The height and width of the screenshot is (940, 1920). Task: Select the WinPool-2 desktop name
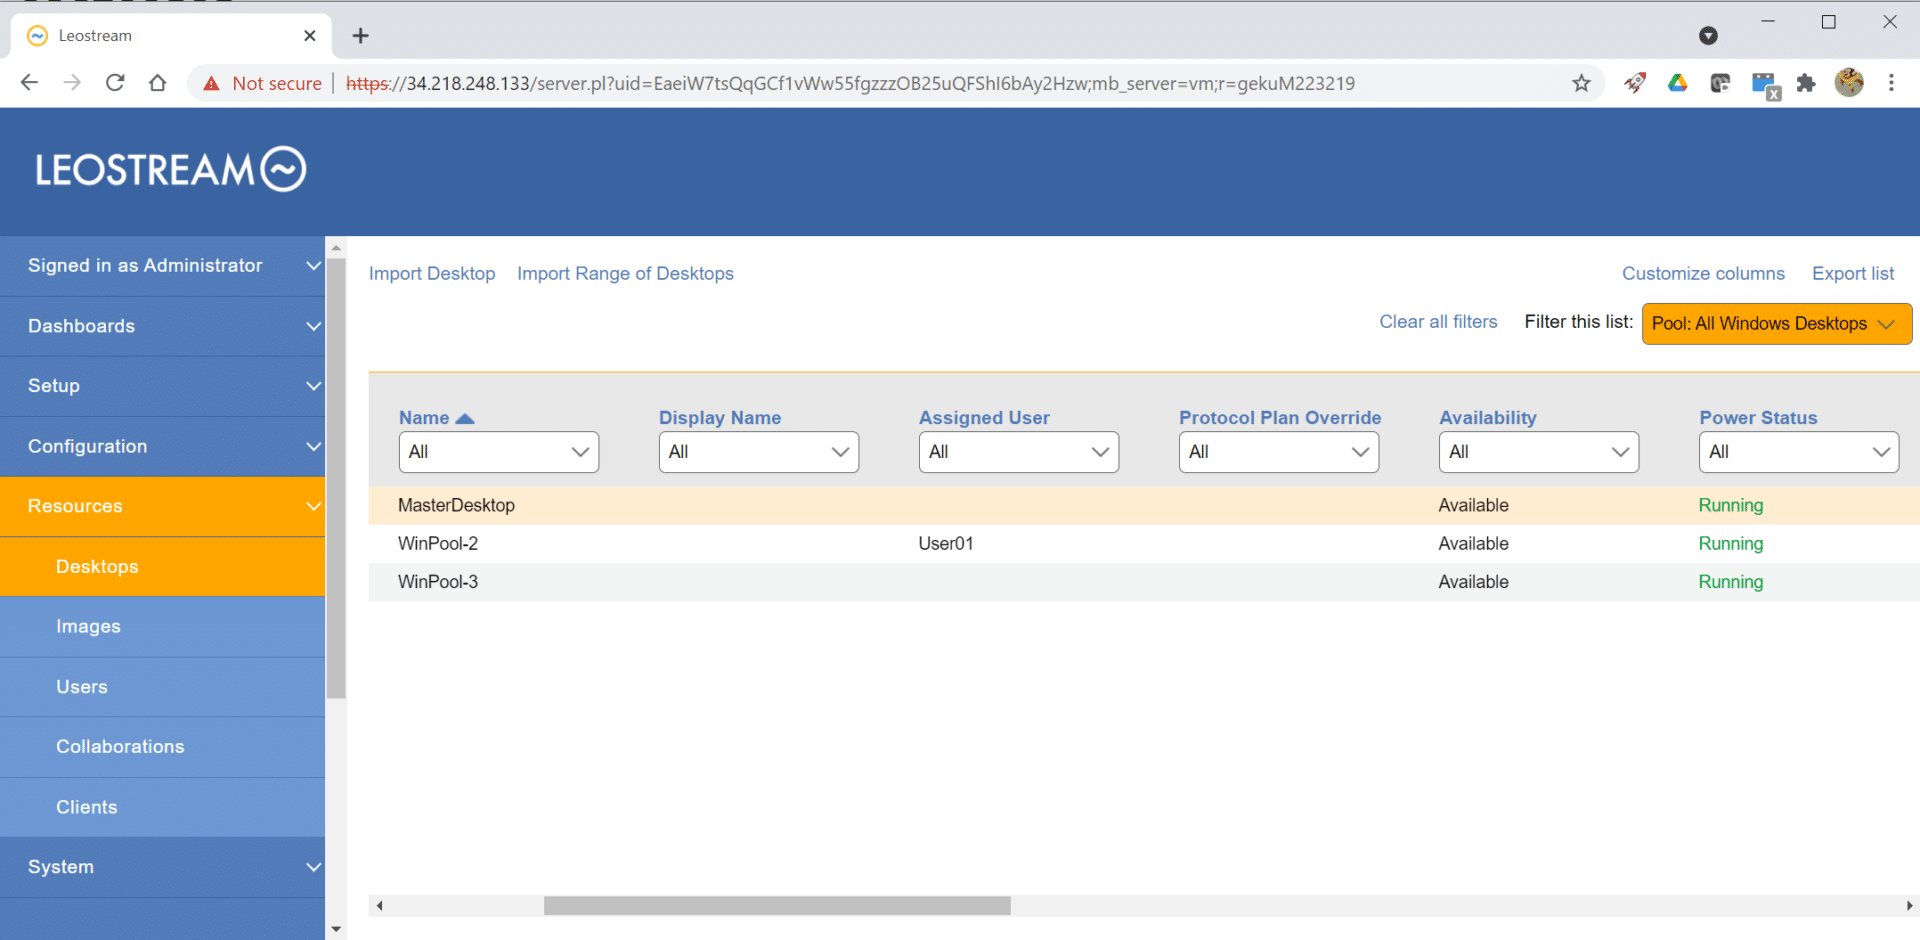438,544
